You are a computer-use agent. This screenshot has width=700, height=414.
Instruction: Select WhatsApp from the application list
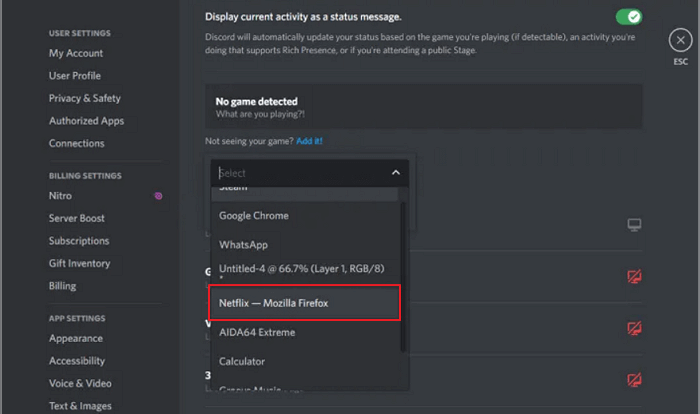point(244,245)
